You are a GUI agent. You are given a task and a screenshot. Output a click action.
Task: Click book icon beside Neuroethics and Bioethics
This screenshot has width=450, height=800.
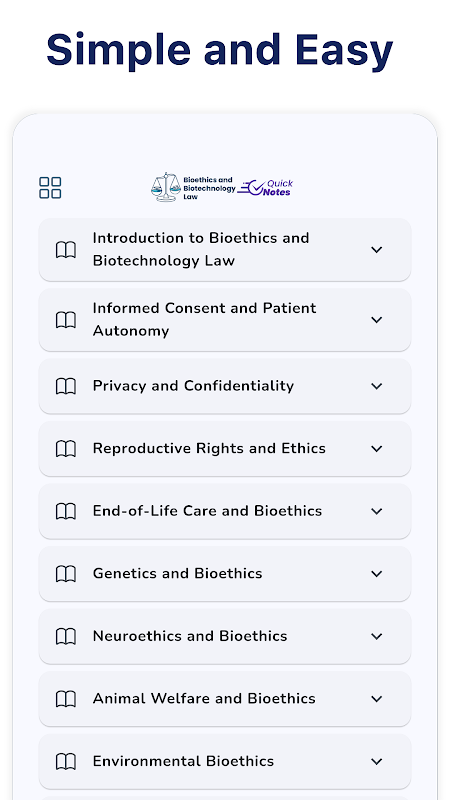point(66,636)
